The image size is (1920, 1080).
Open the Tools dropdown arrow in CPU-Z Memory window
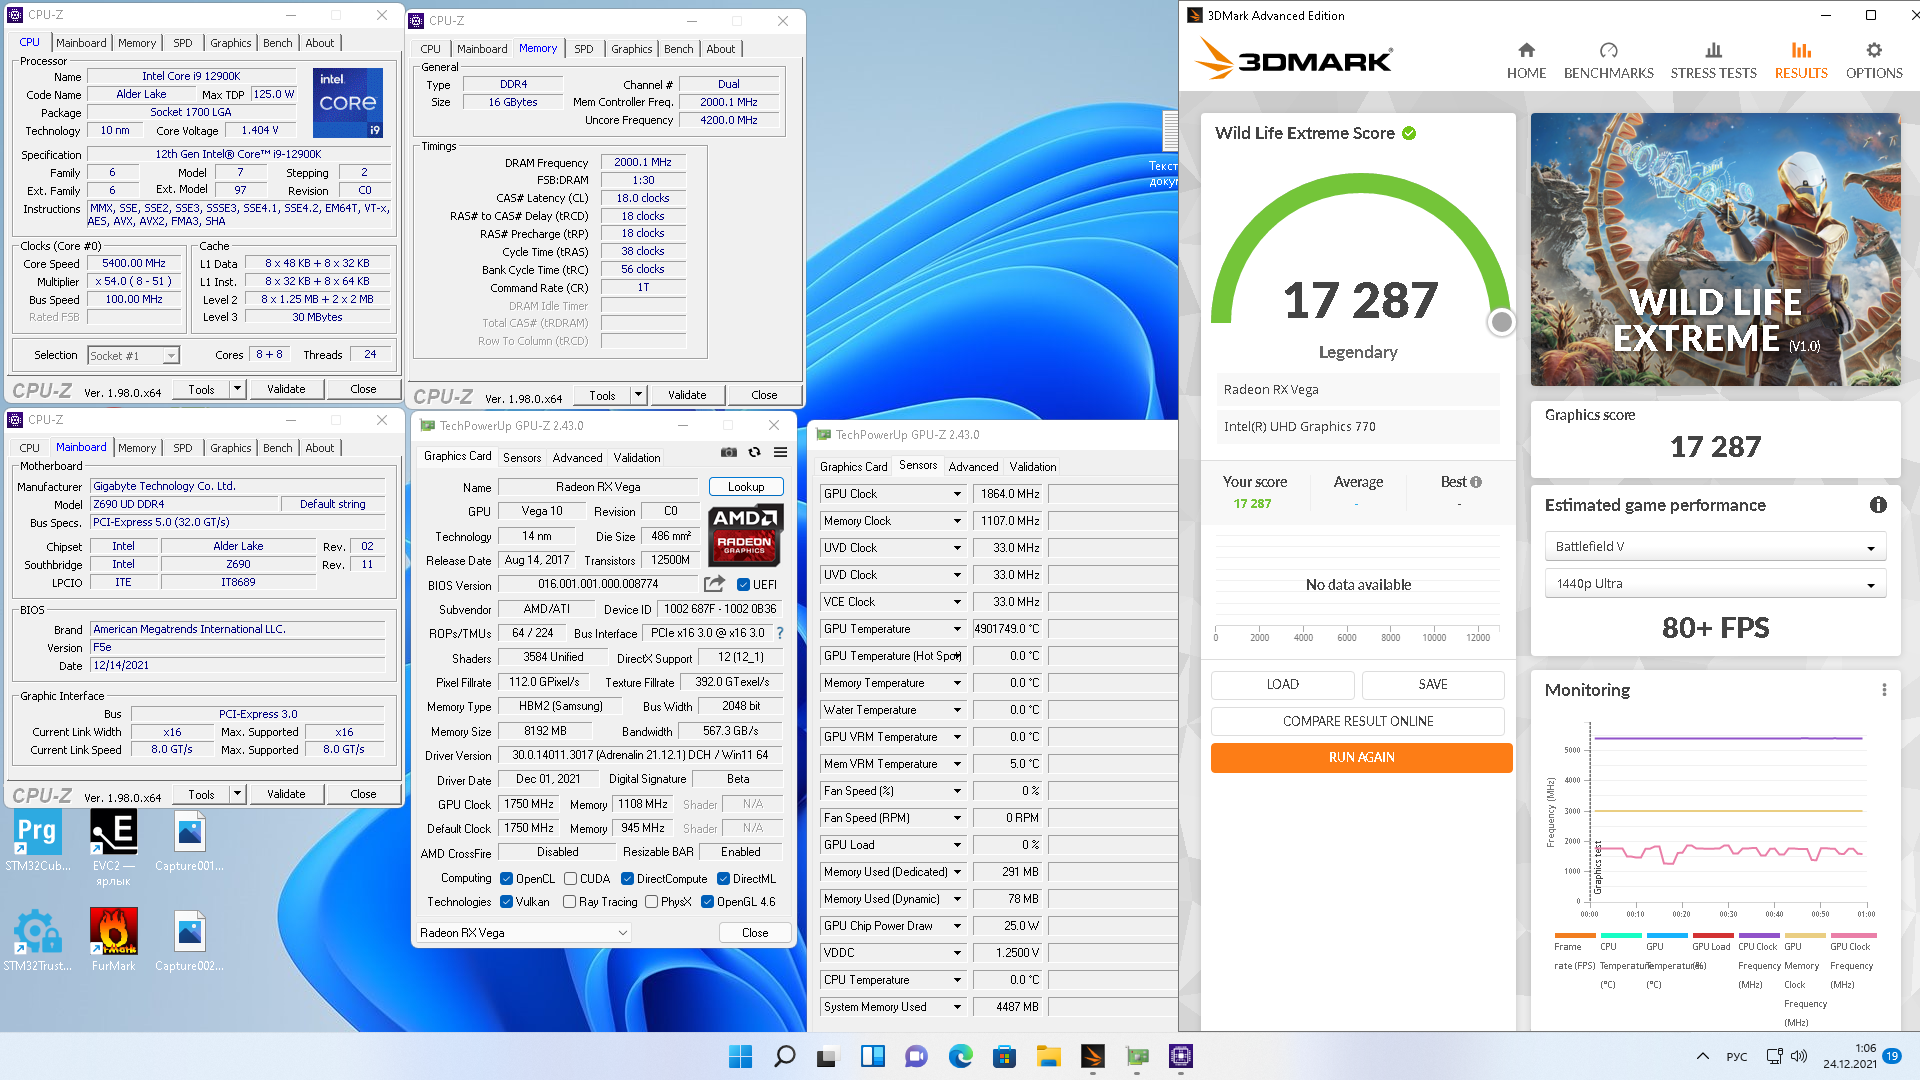638,395
